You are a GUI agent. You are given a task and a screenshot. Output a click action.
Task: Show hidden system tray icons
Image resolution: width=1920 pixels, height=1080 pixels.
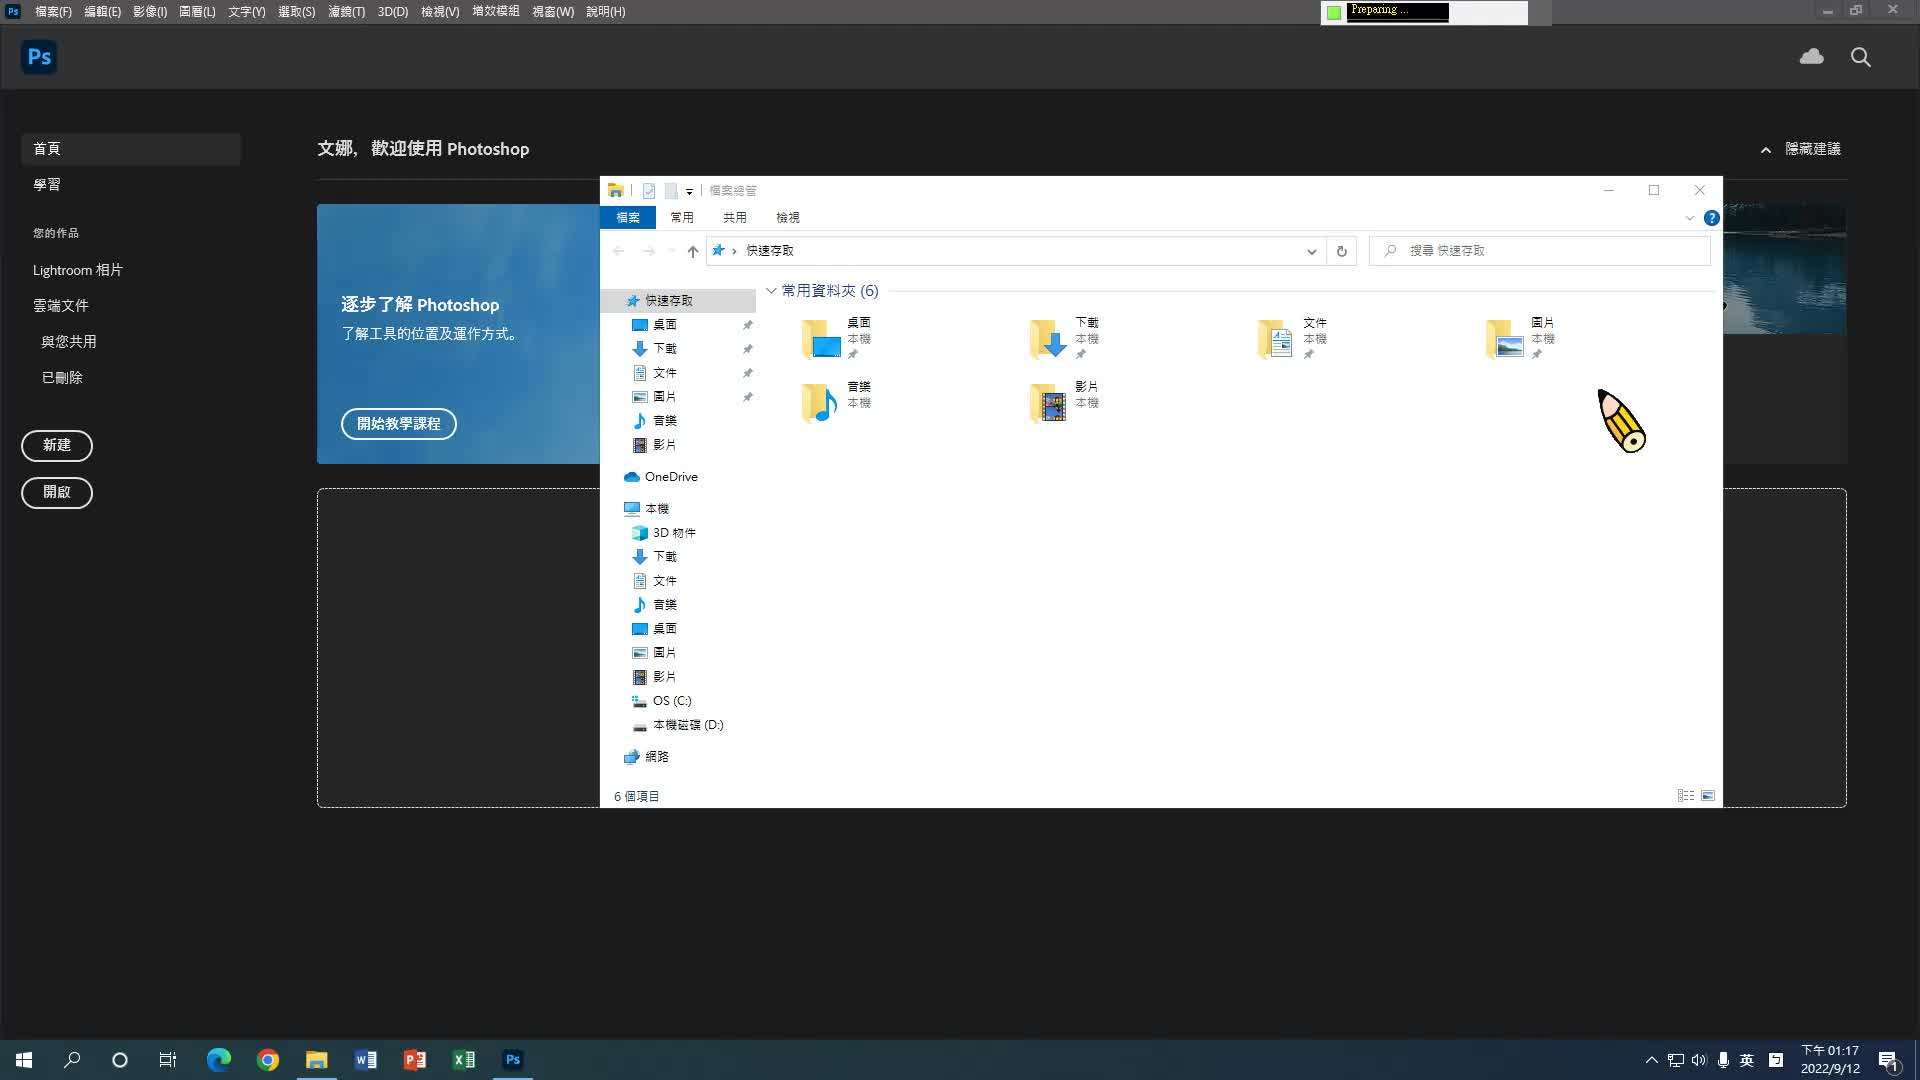pos(1651,1060)
